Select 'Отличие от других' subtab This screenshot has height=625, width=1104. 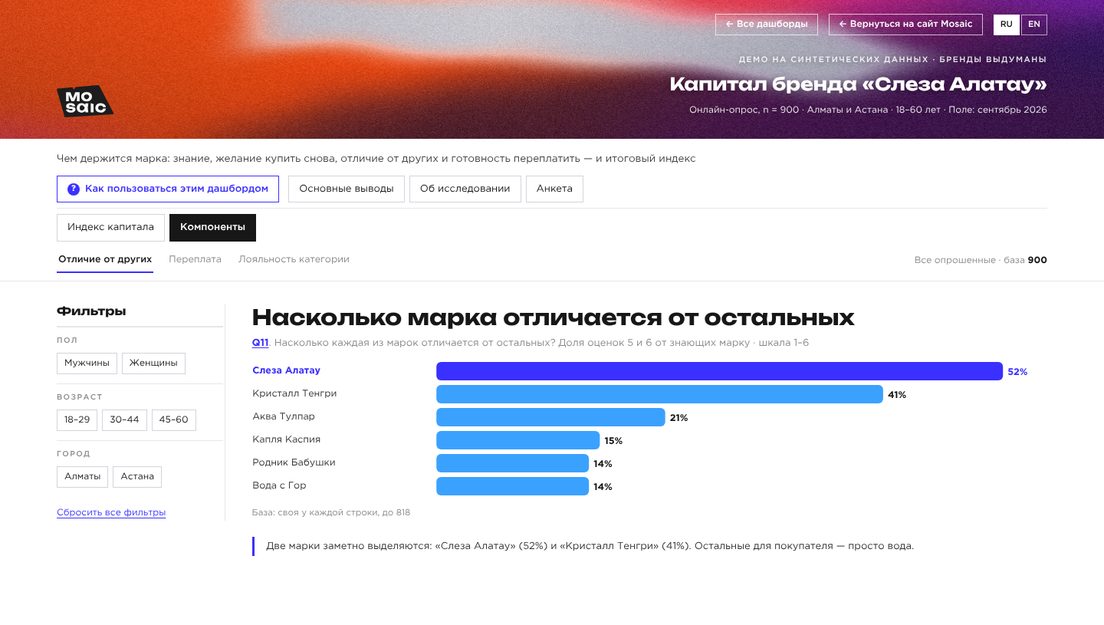pos(105,260)
